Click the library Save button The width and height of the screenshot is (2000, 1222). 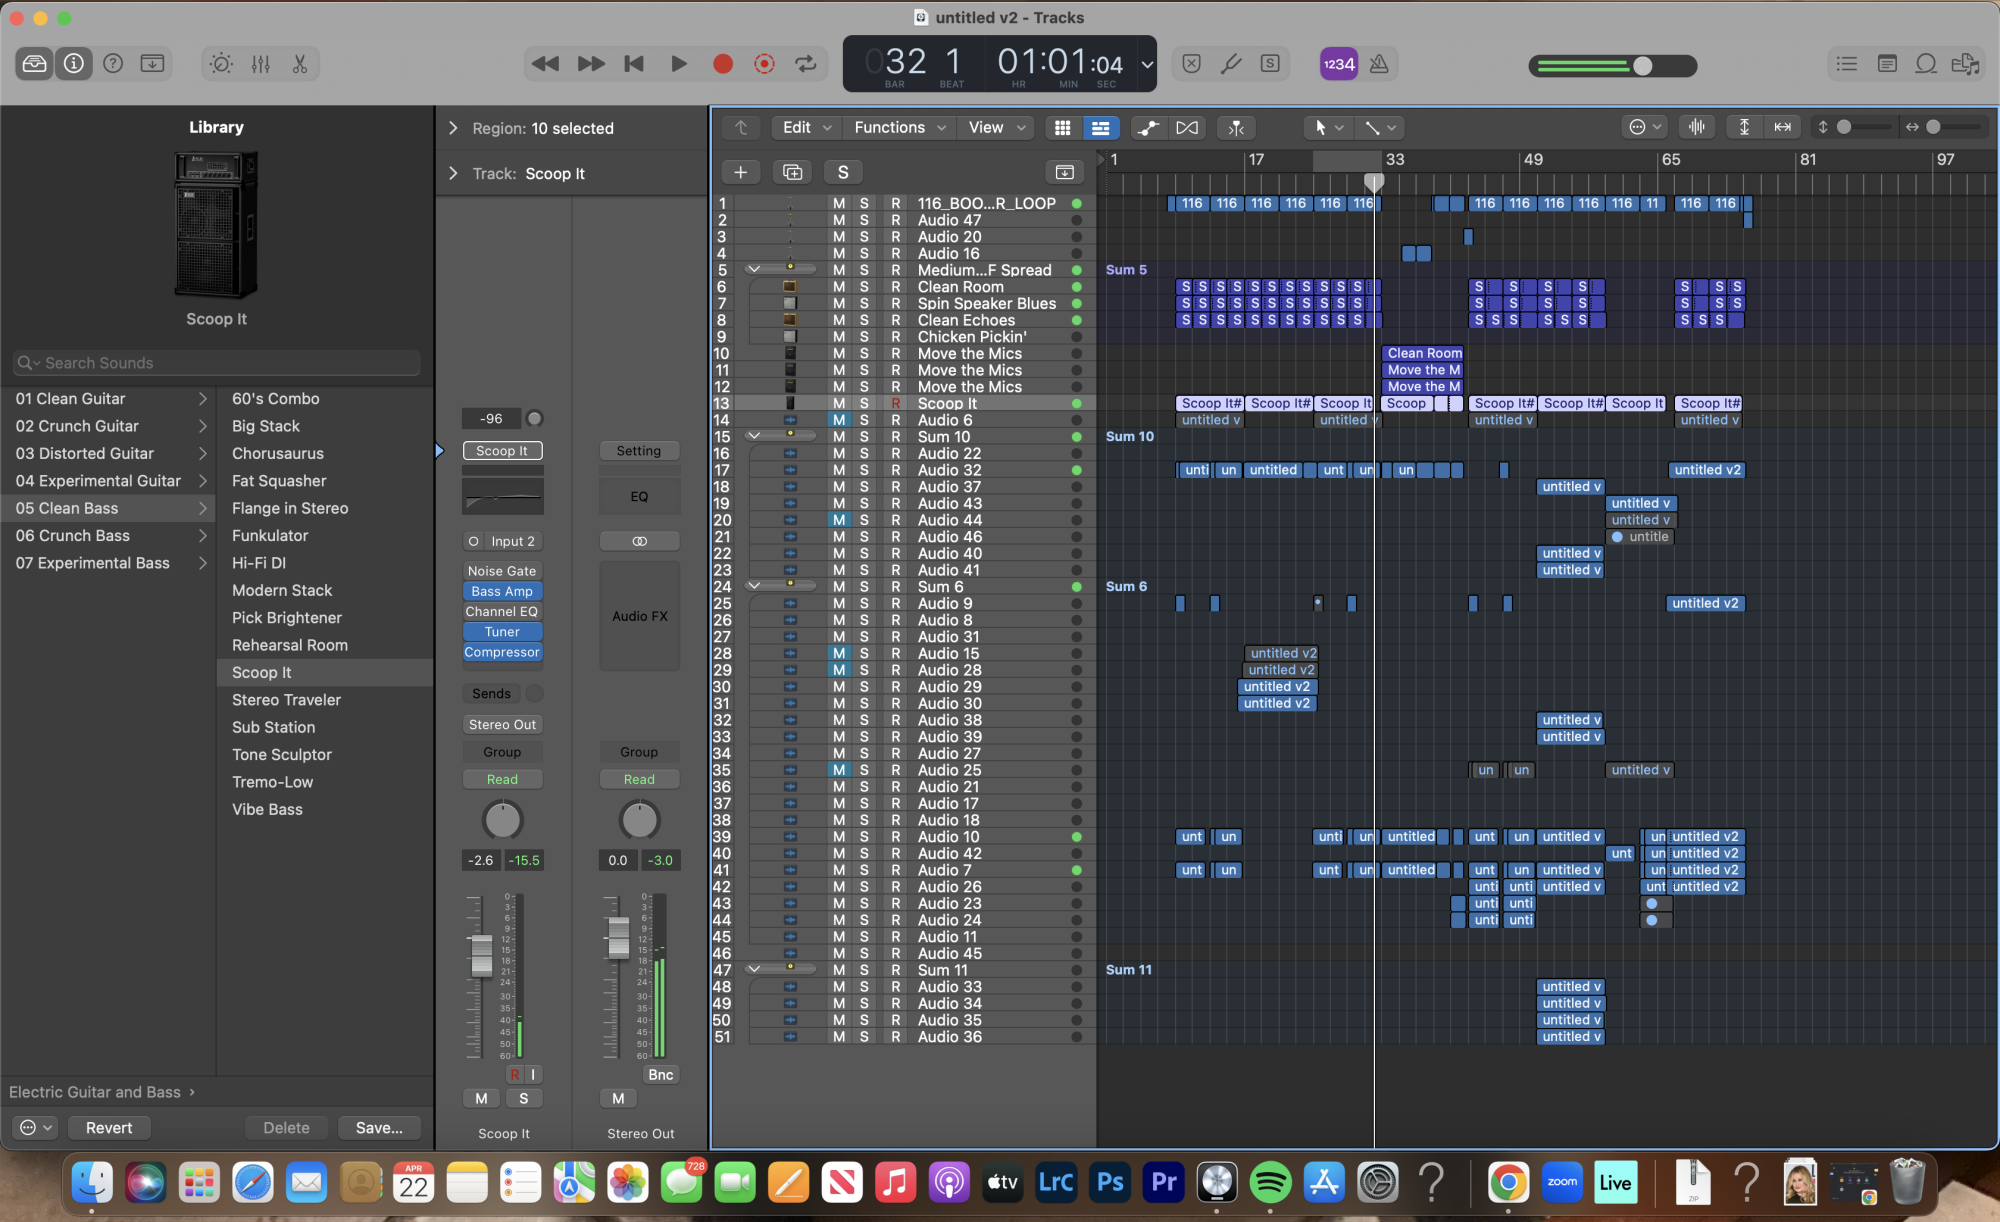click(379, 1127)
